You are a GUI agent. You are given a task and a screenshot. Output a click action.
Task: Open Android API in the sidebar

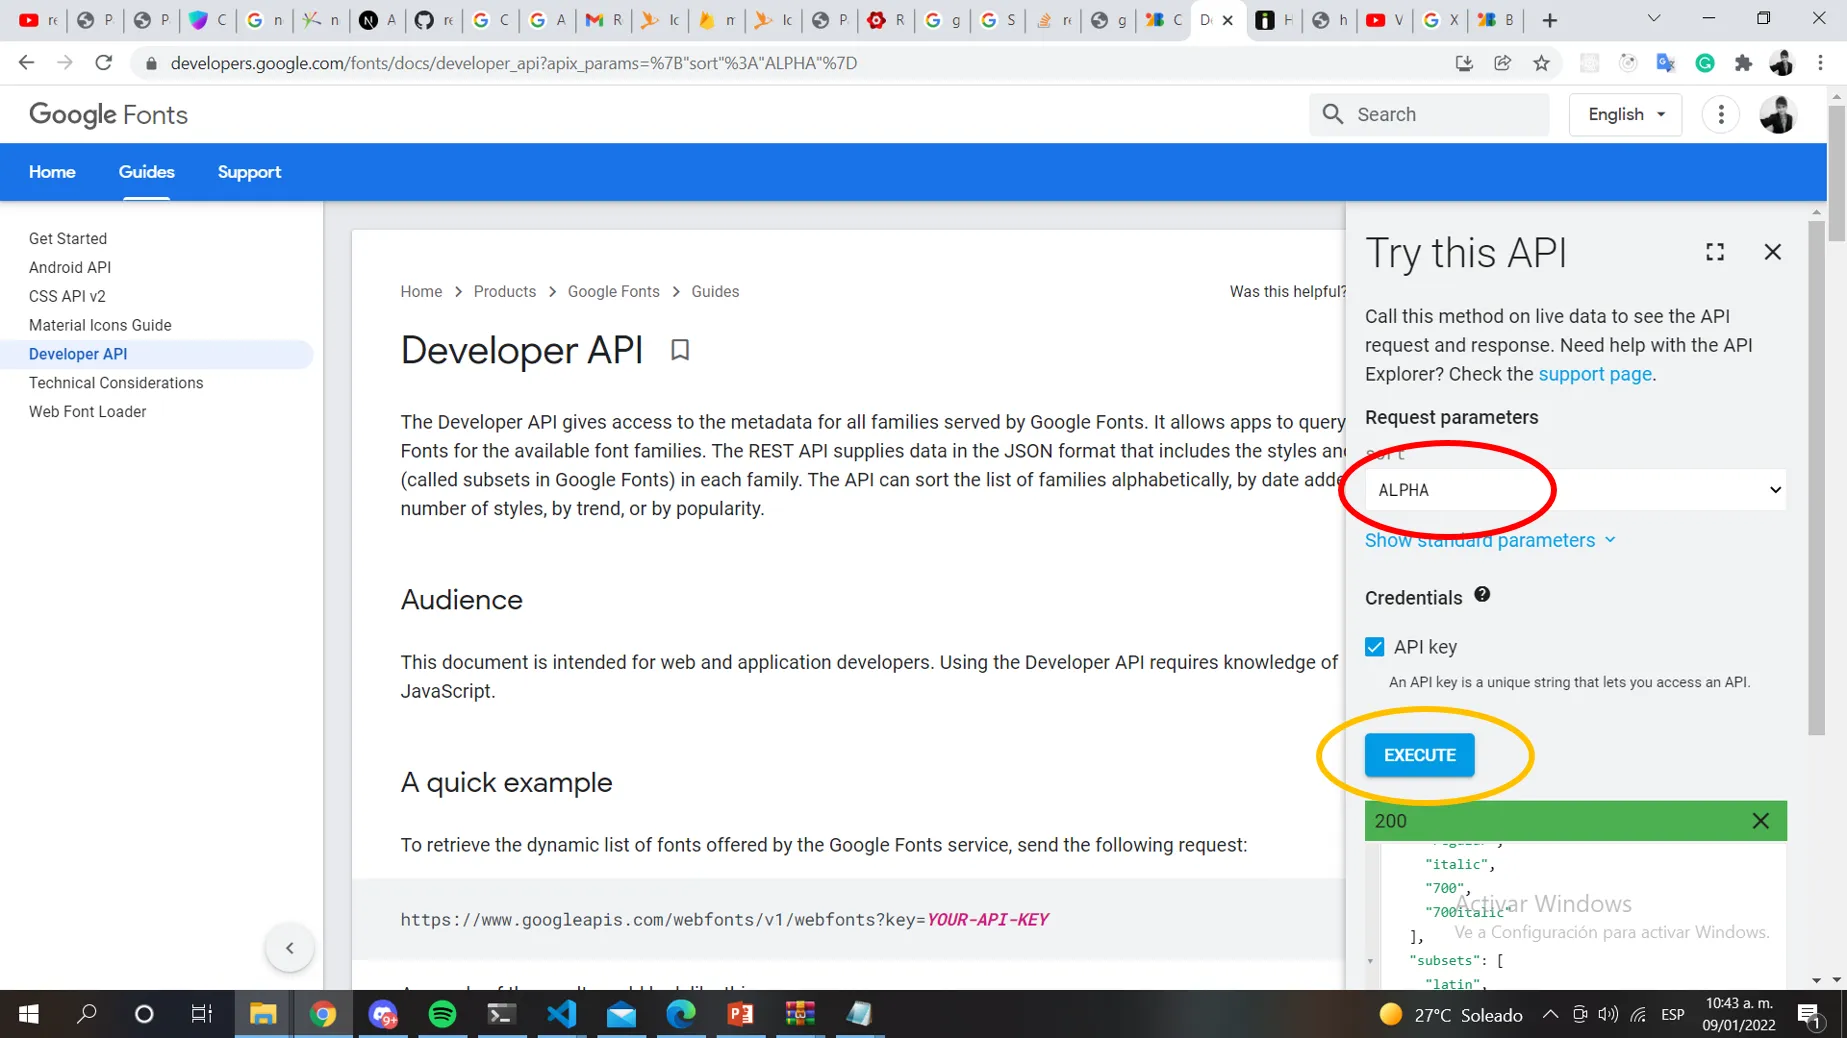(70, 268)
